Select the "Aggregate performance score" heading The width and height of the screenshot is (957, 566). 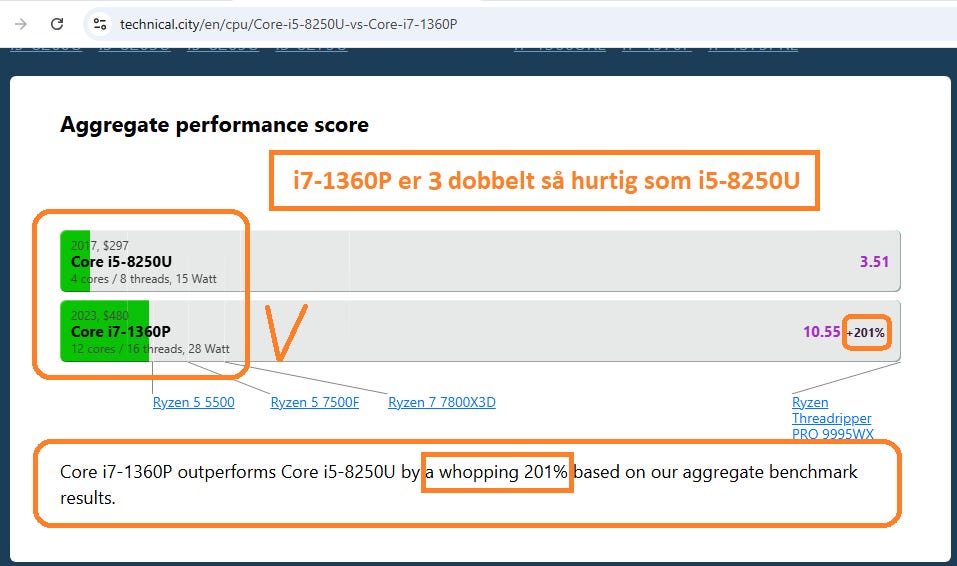pyautogui.click(x=214, y=125)
